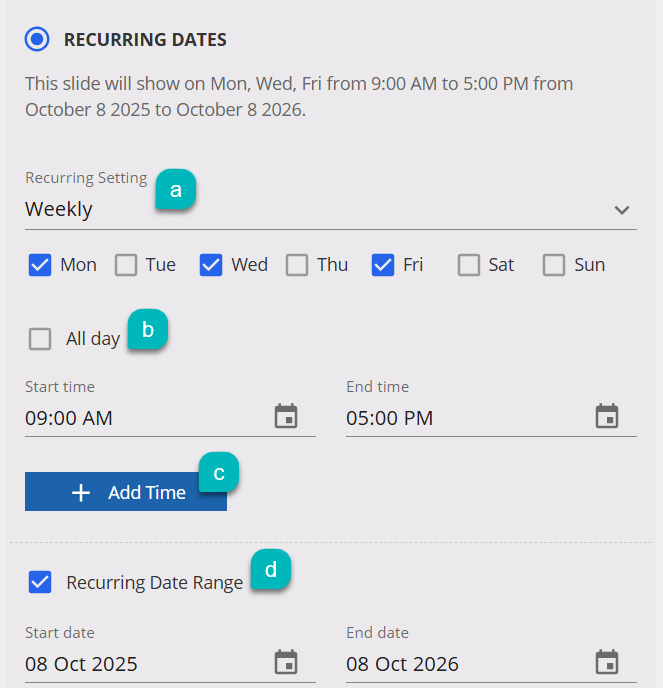Check the Tue checkbox

[126, 265]
